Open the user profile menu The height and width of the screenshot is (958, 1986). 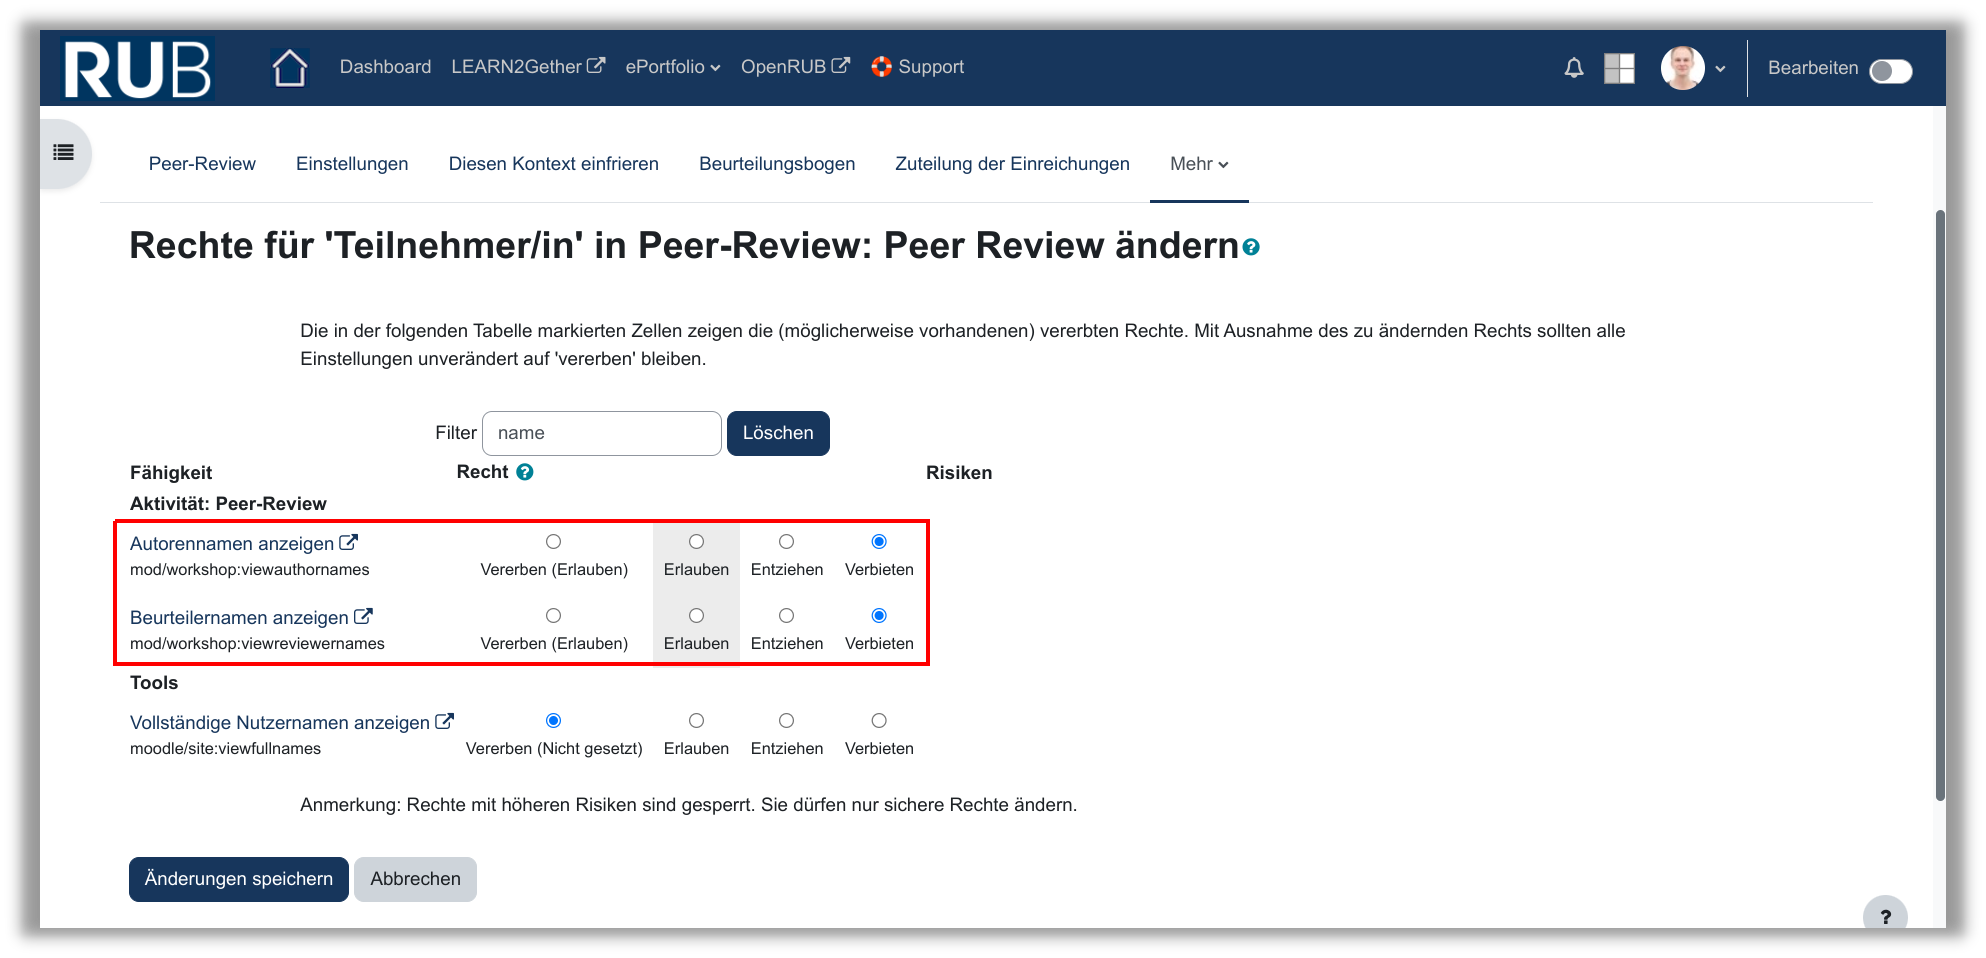(x=1692, y=68)
